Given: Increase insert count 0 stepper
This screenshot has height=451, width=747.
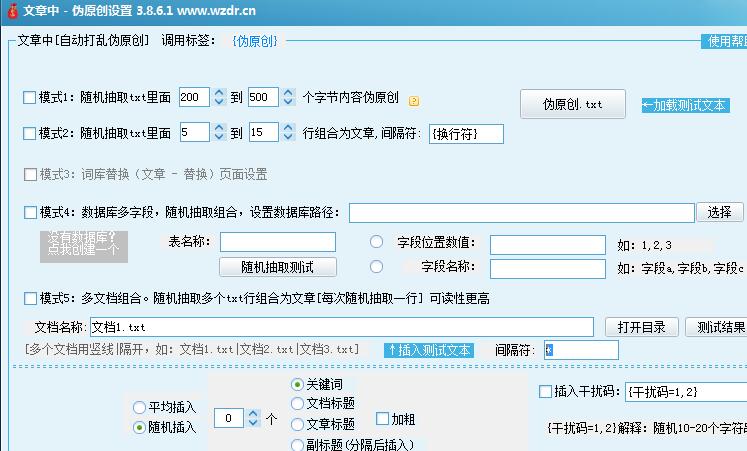Looking at the screenshot, I should [253, 414].
